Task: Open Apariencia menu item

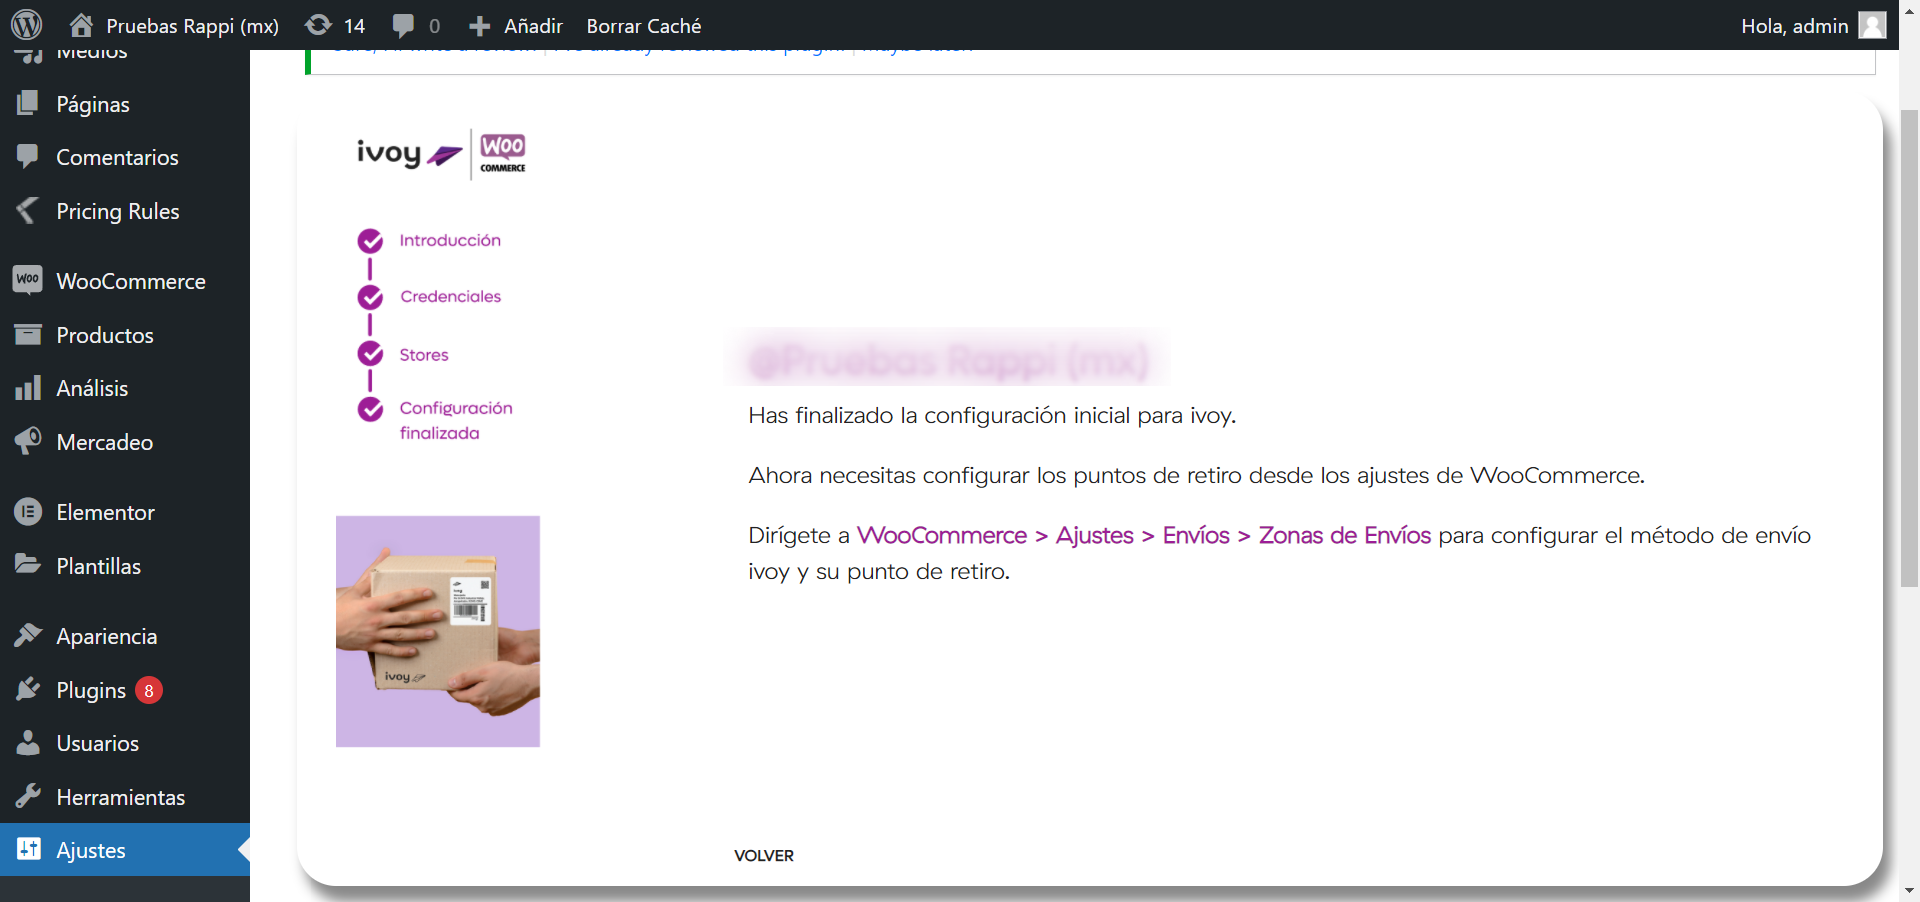Action: (107, 636)
